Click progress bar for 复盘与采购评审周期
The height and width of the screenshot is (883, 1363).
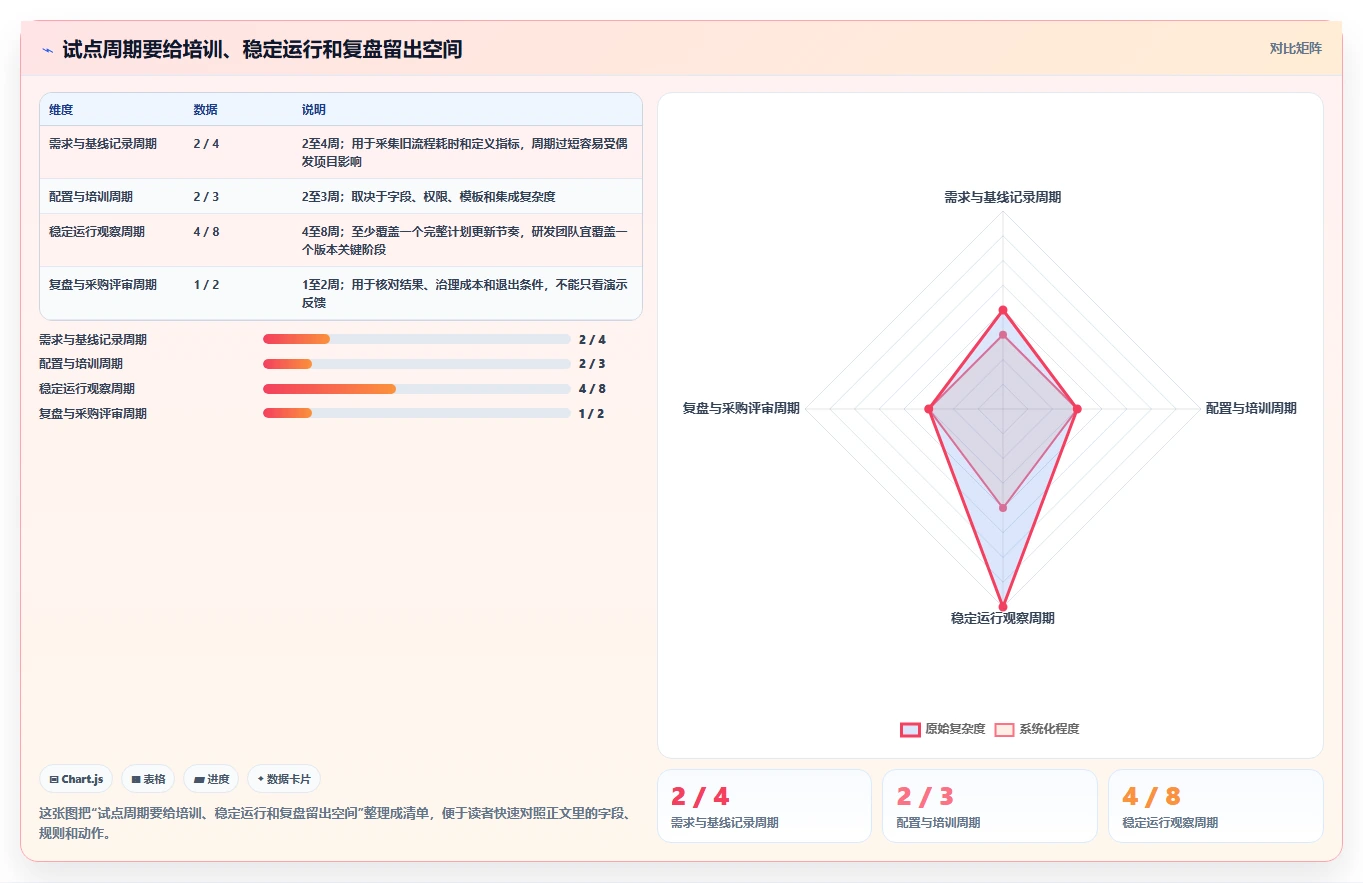417,413
